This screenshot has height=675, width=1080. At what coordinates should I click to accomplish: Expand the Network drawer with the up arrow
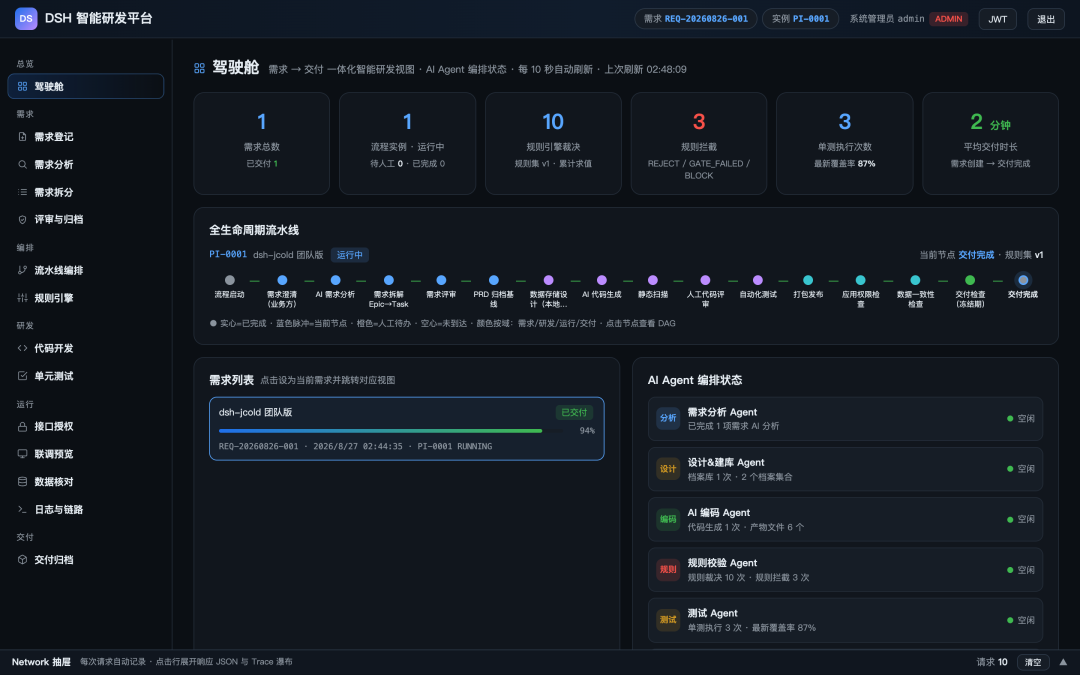click(1063, 662)
